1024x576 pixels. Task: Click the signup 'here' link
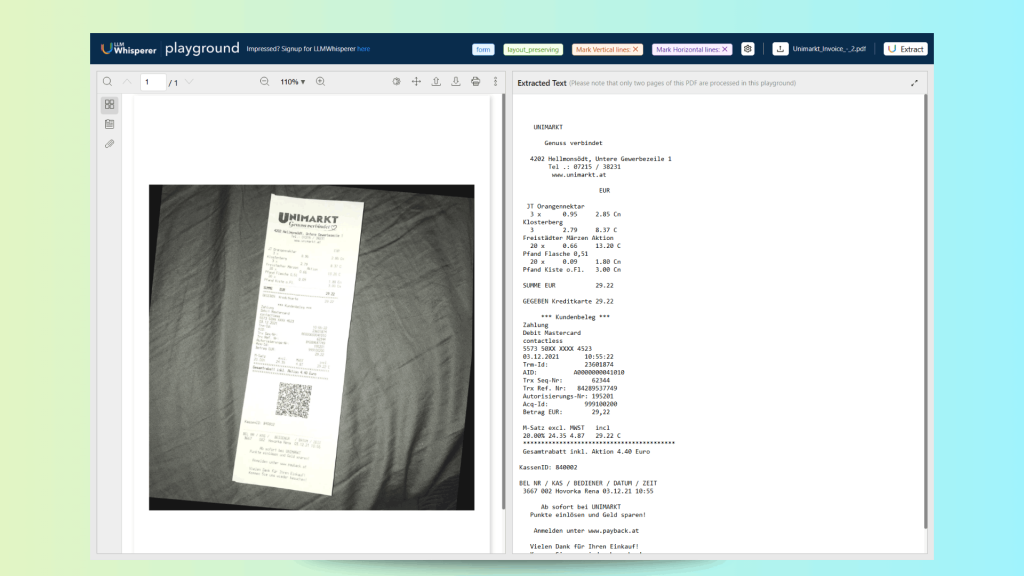pyautogui.click(x=363, y=49)
